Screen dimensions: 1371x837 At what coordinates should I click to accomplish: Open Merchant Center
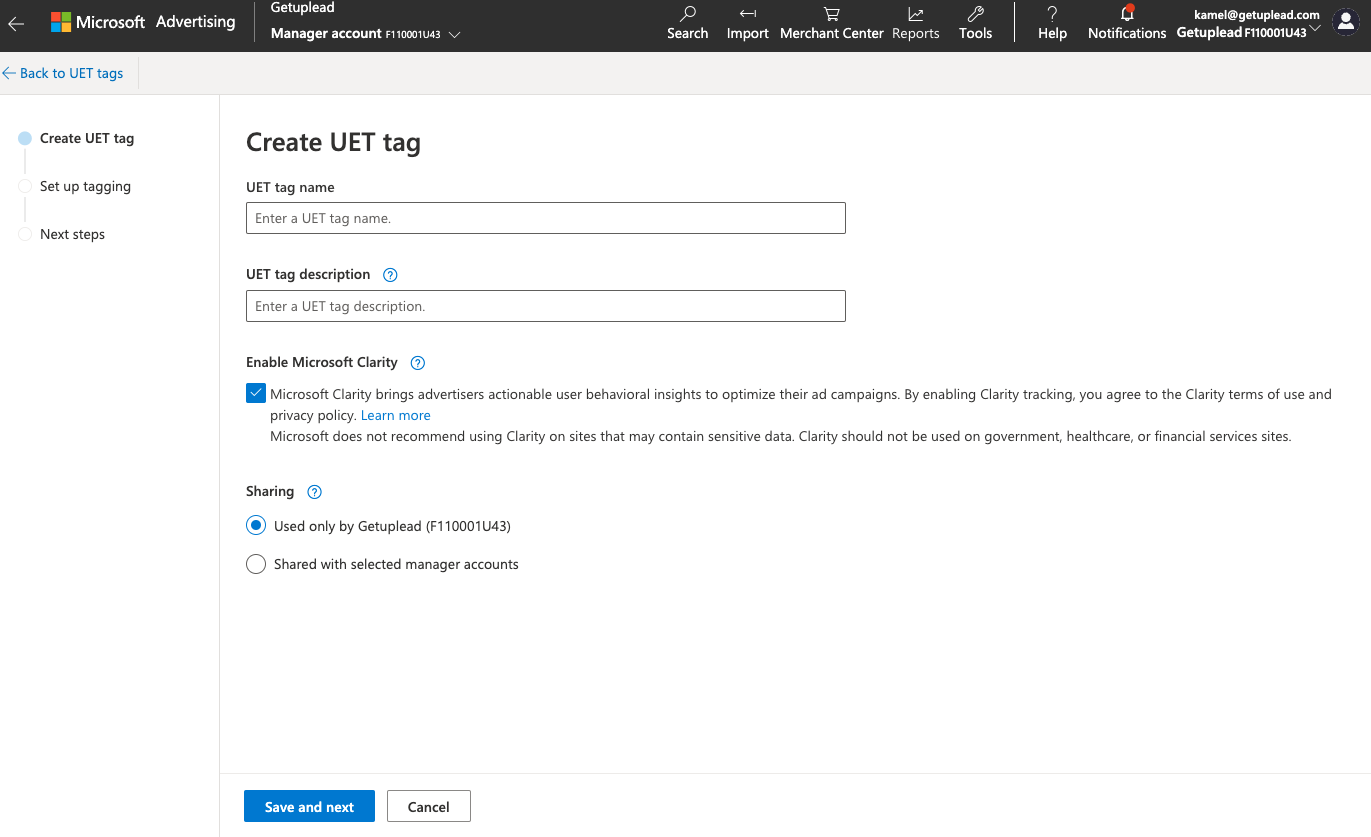coord(831,24)
